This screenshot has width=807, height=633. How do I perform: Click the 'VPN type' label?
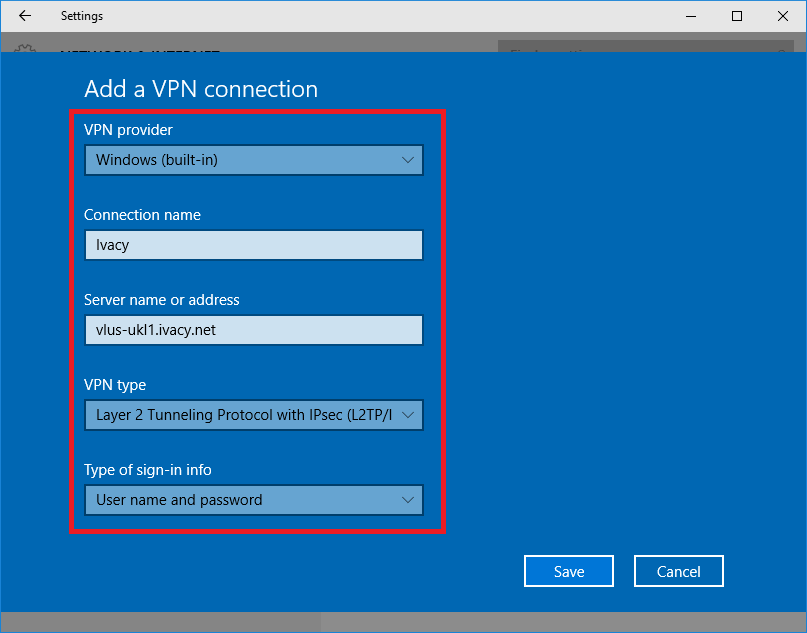[115, 385]
